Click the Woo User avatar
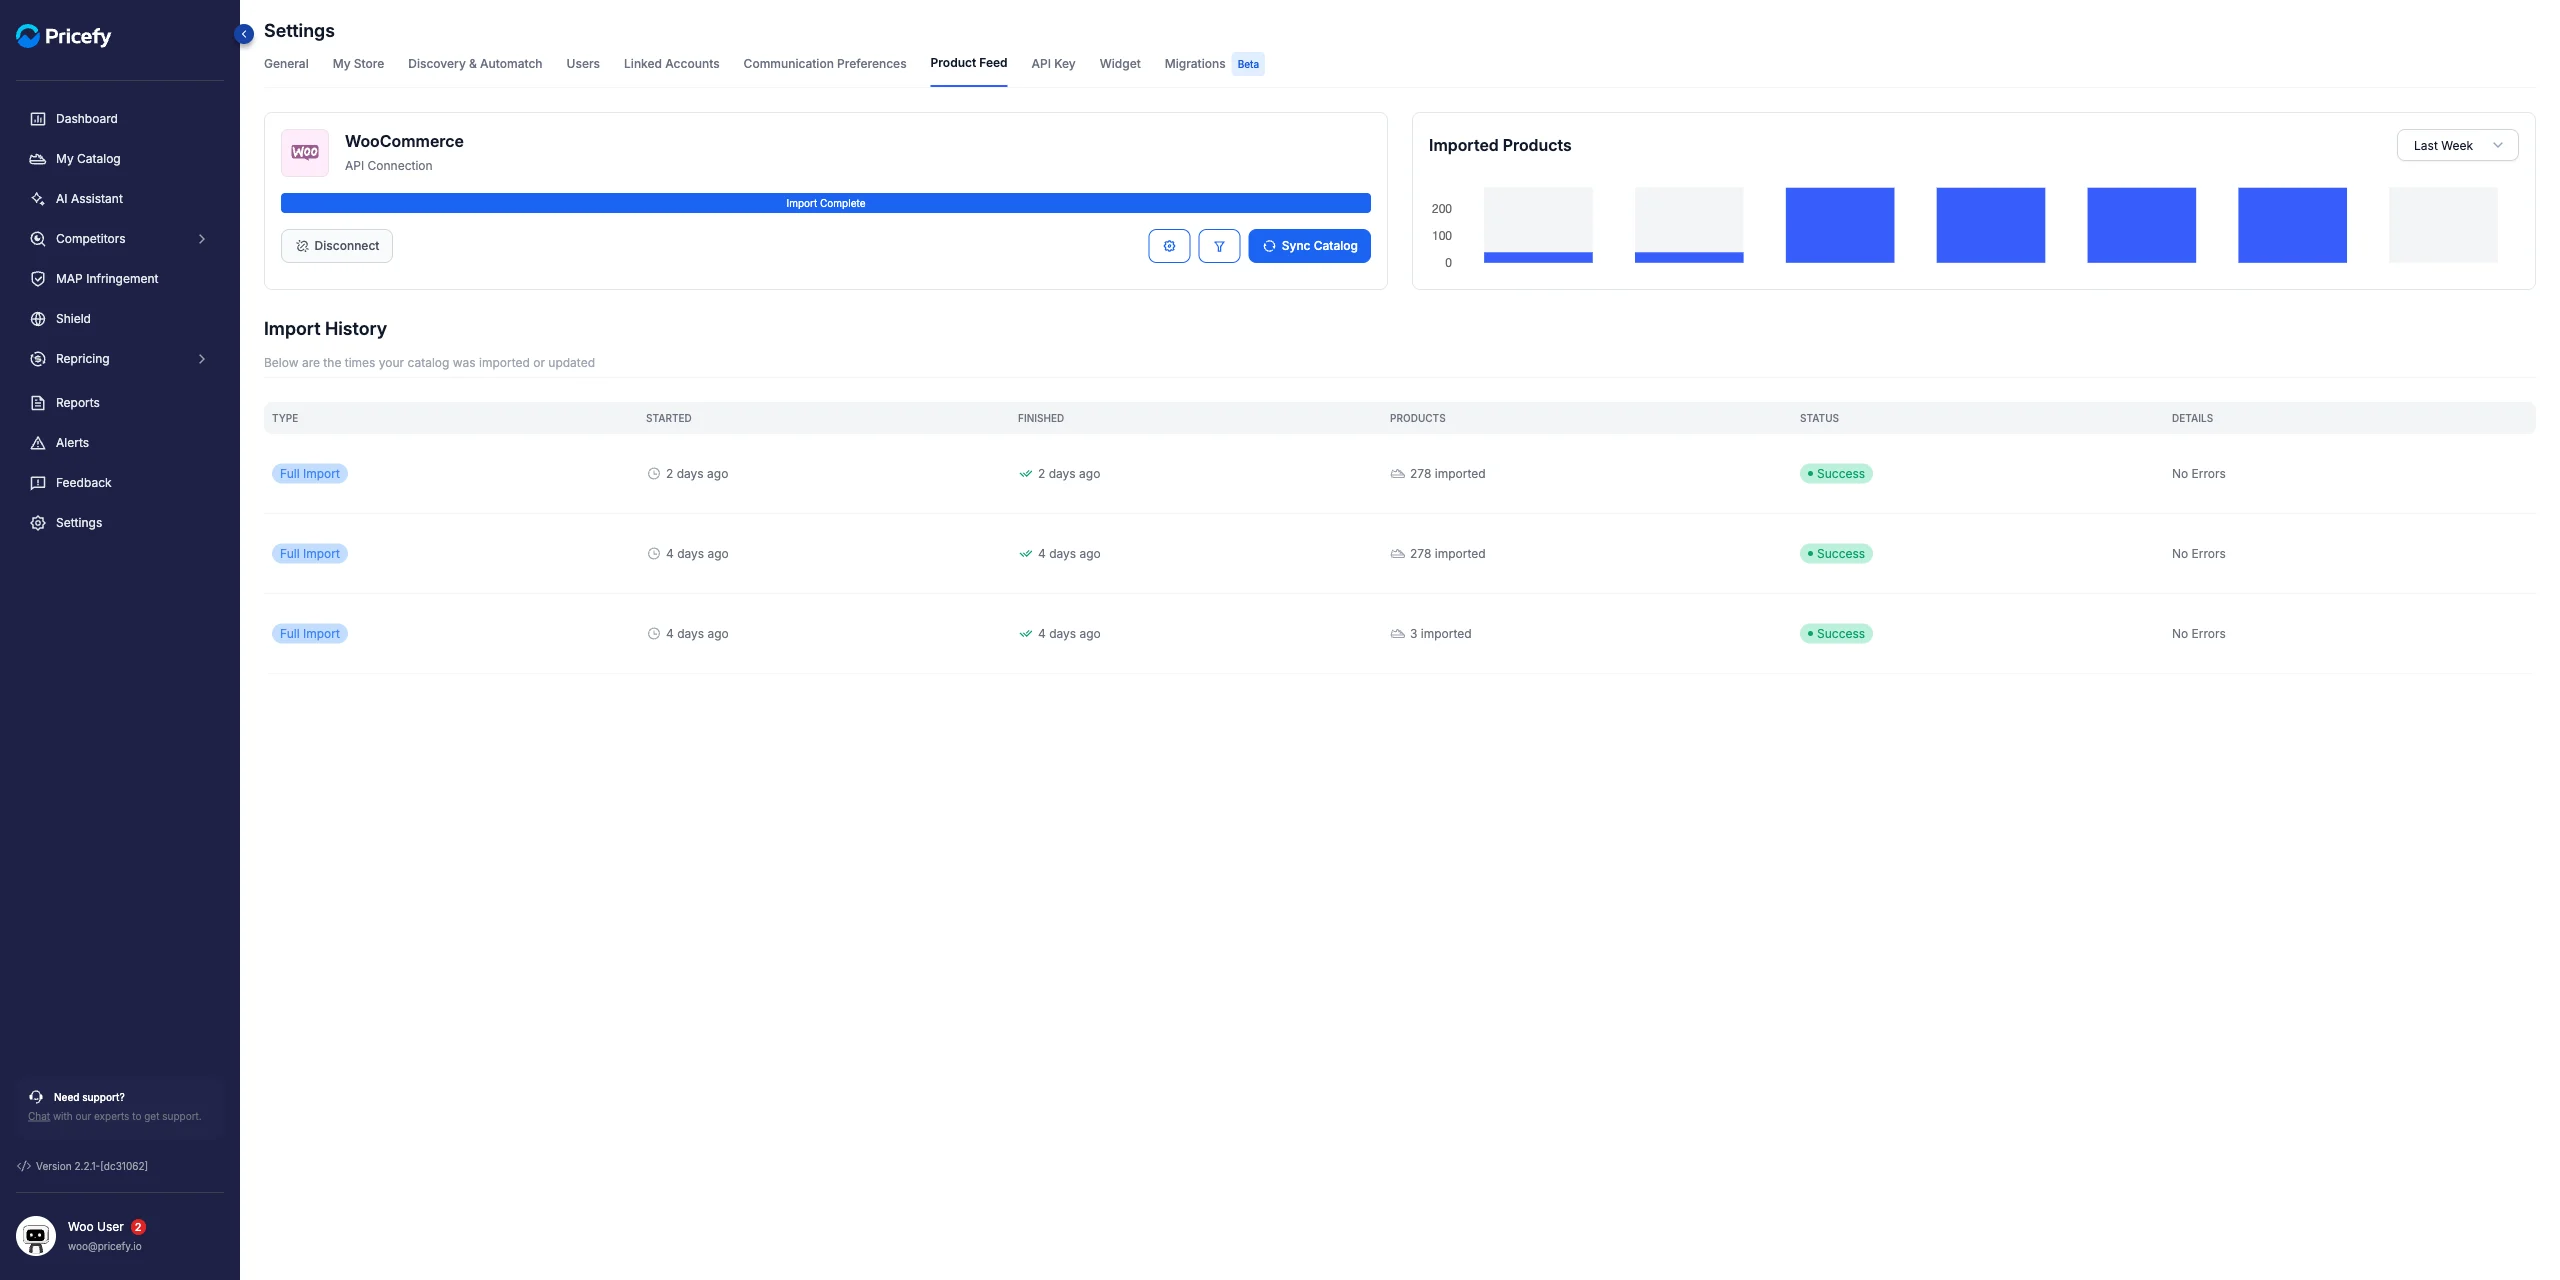 pyautogui.click(x=36, y=1236)
